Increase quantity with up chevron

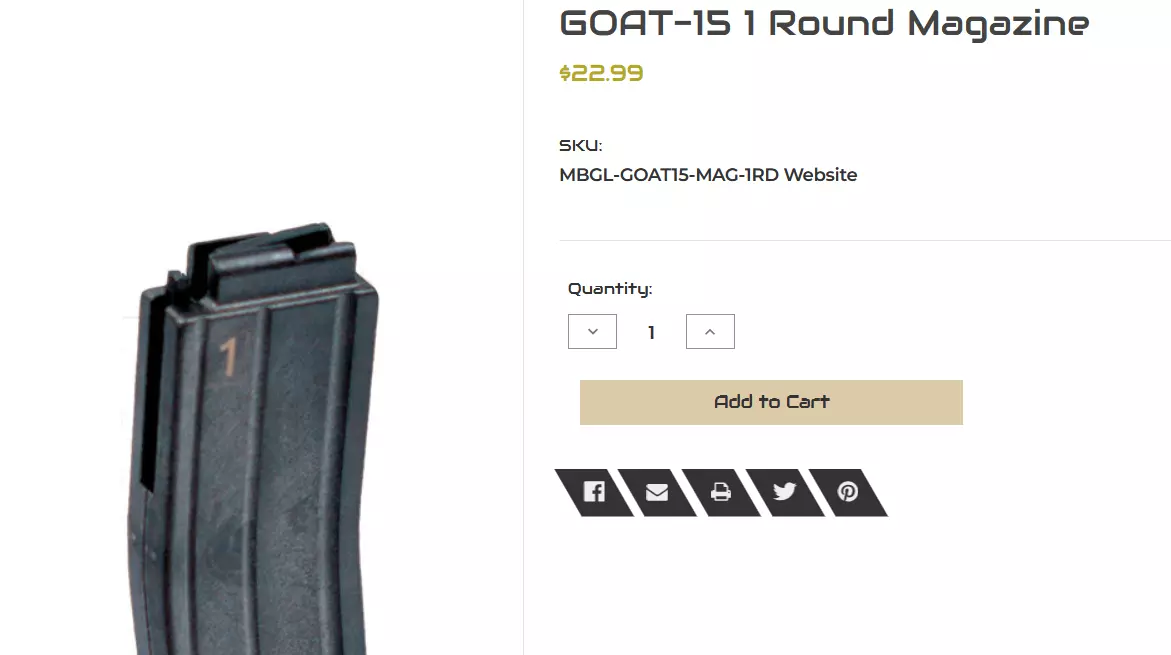[710, 332]
